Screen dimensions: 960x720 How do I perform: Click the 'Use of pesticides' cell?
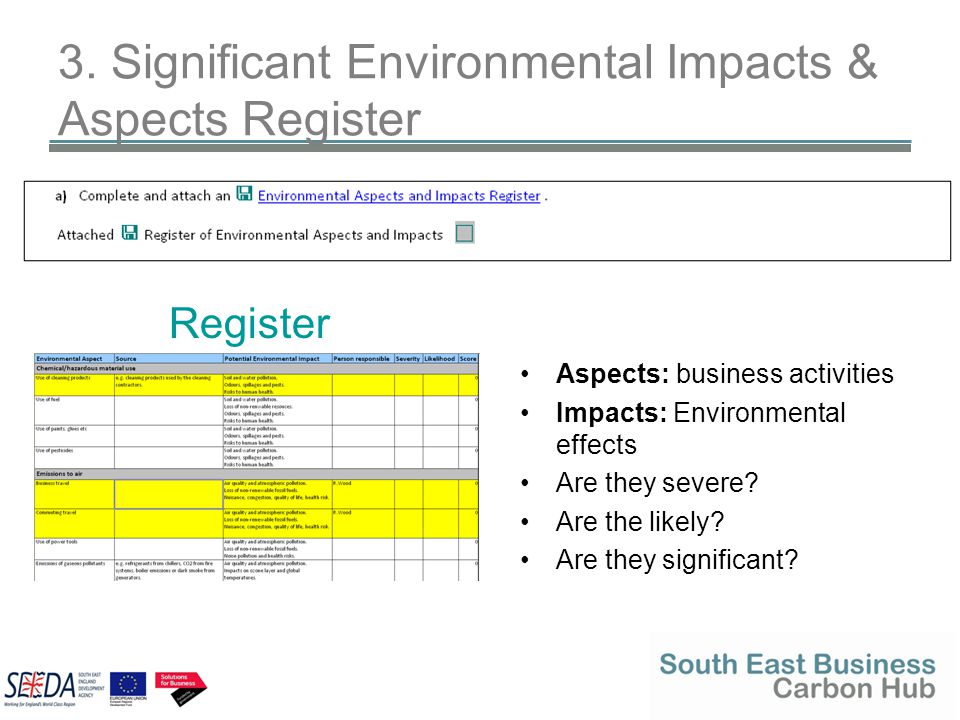pyautogui.click(x=74, y=457)
